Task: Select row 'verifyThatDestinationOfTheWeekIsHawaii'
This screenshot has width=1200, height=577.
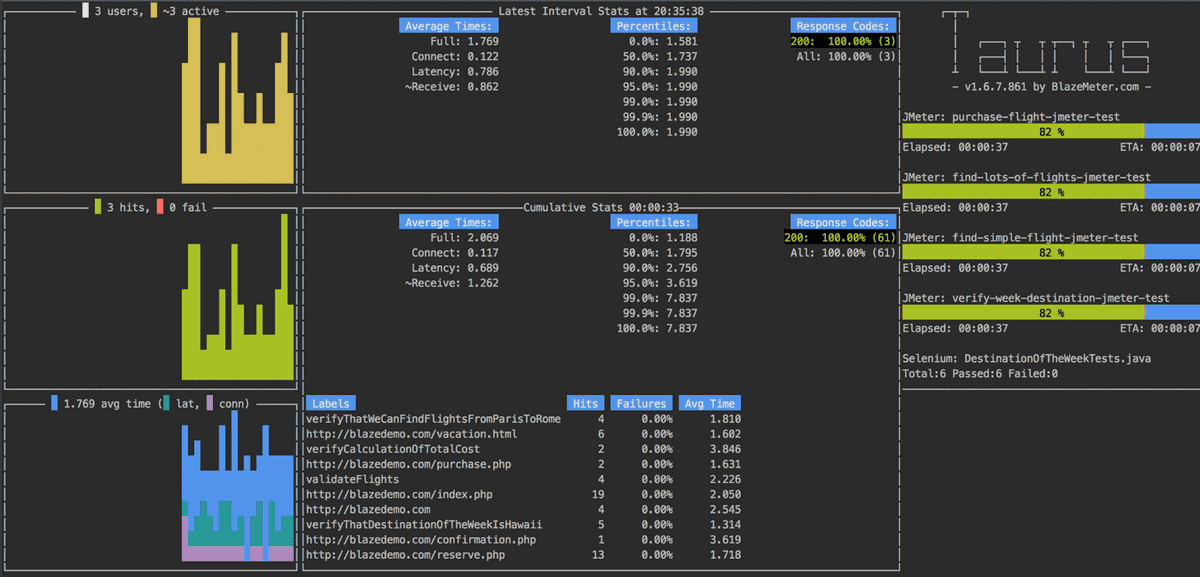Action: pyautogui.click(x=523, y=524)
